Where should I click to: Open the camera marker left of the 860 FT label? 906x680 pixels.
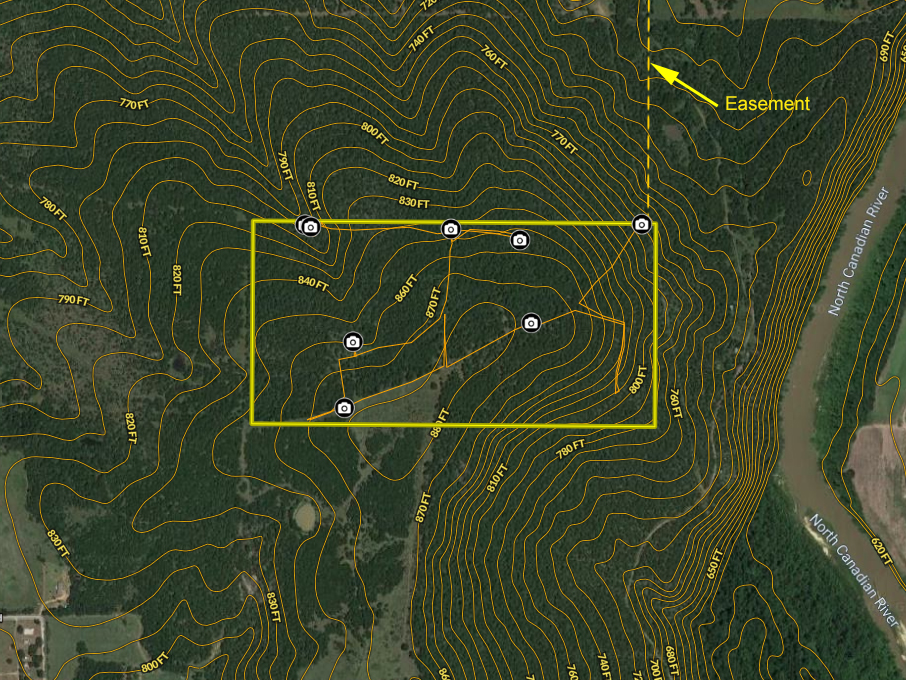(352, 342)
